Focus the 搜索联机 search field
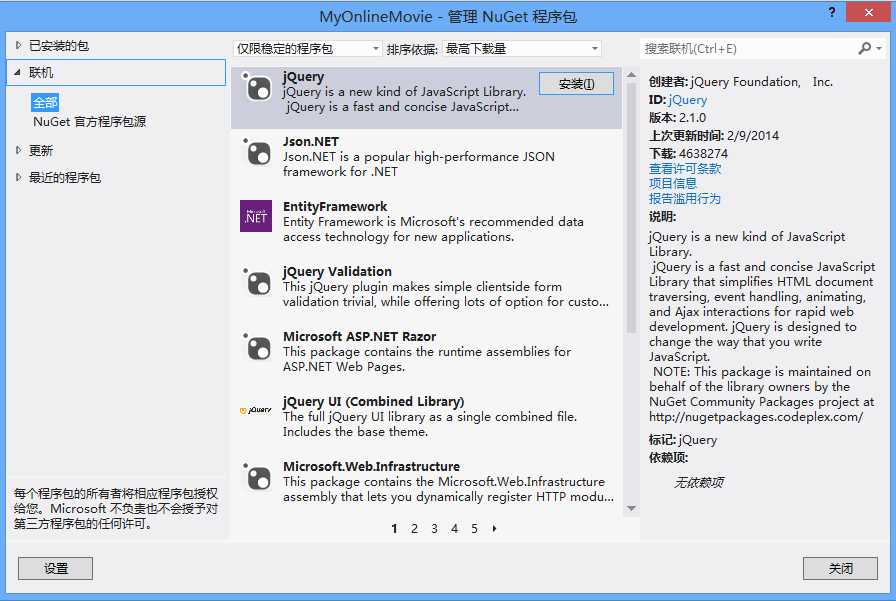The width and height of the screenshot is (896, 601). click(749, 49)
